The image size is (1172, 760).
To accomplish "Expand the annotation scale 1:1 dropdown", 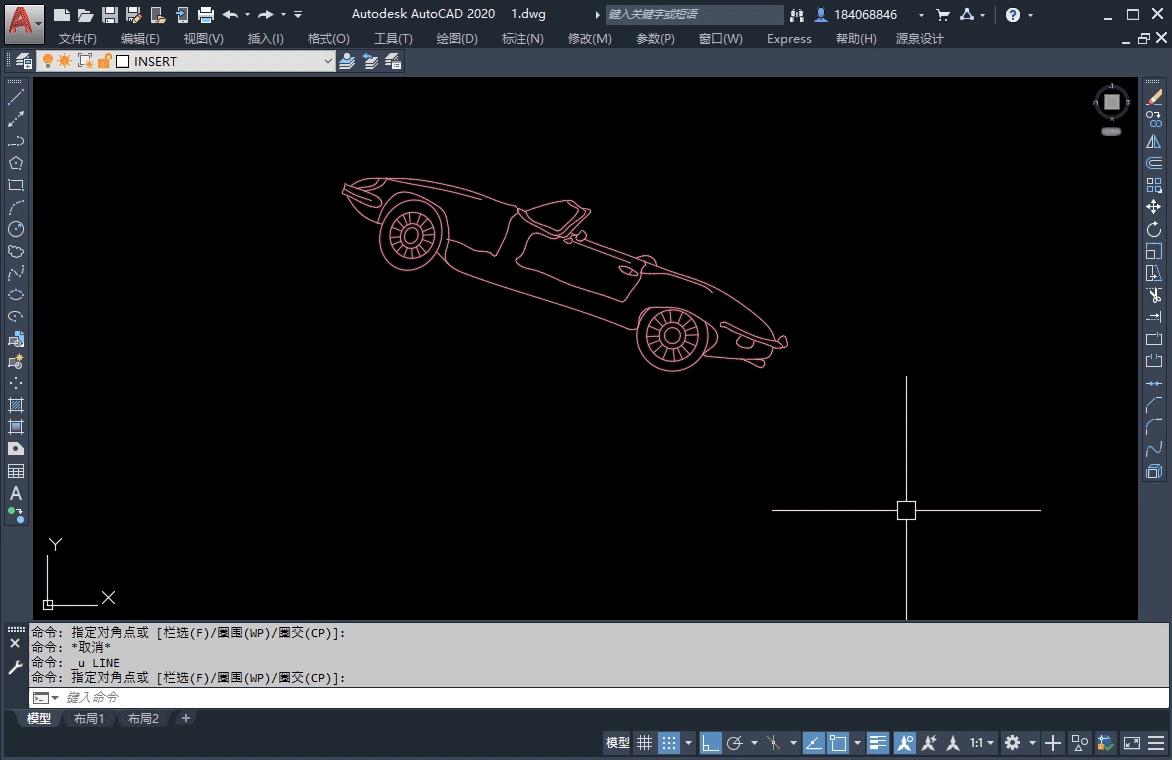I will (988, 742).
